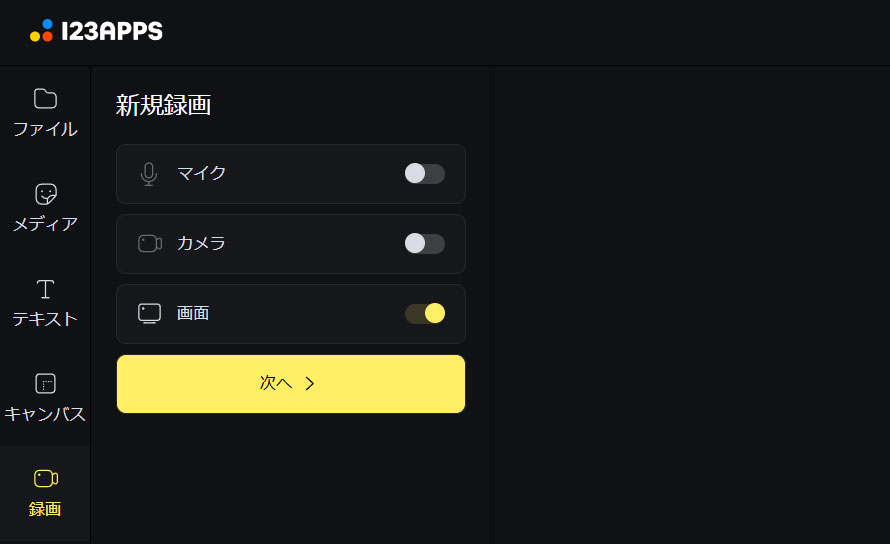890x544 pixels.
Task: Open the ファイル folder icon in sidebar
Action: (x=45, y=98)
